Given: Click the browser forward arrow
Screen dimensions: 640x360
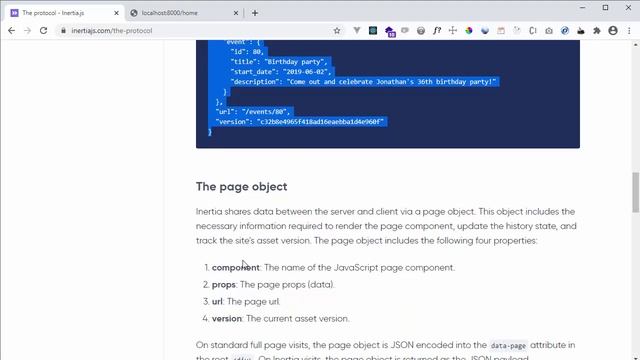Looking at the screenshot, I should point(27,31).
